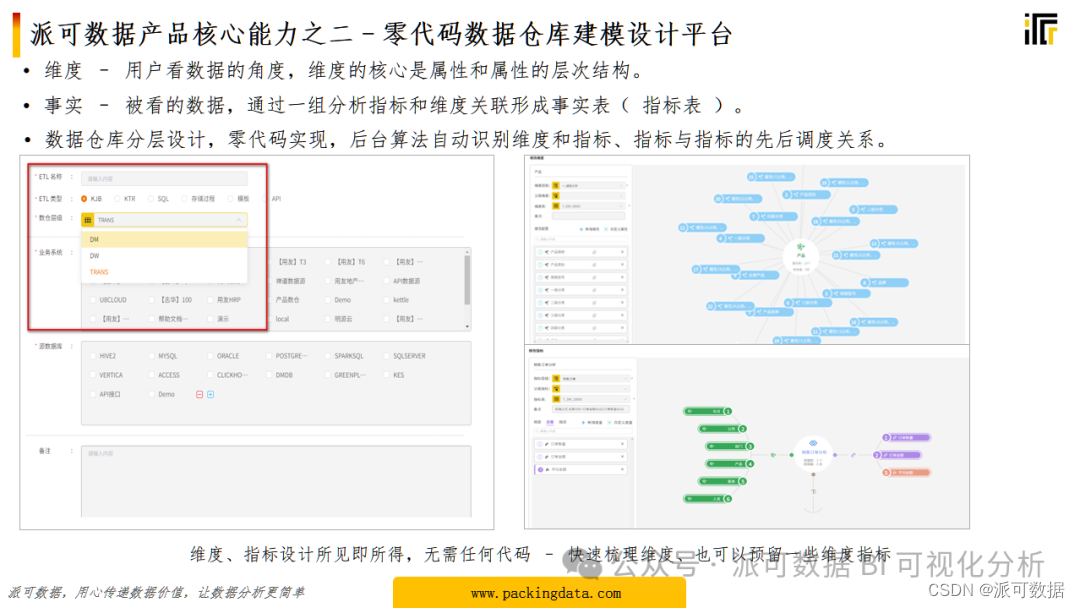Check the kettle business system checkbox

coord(386,300)
